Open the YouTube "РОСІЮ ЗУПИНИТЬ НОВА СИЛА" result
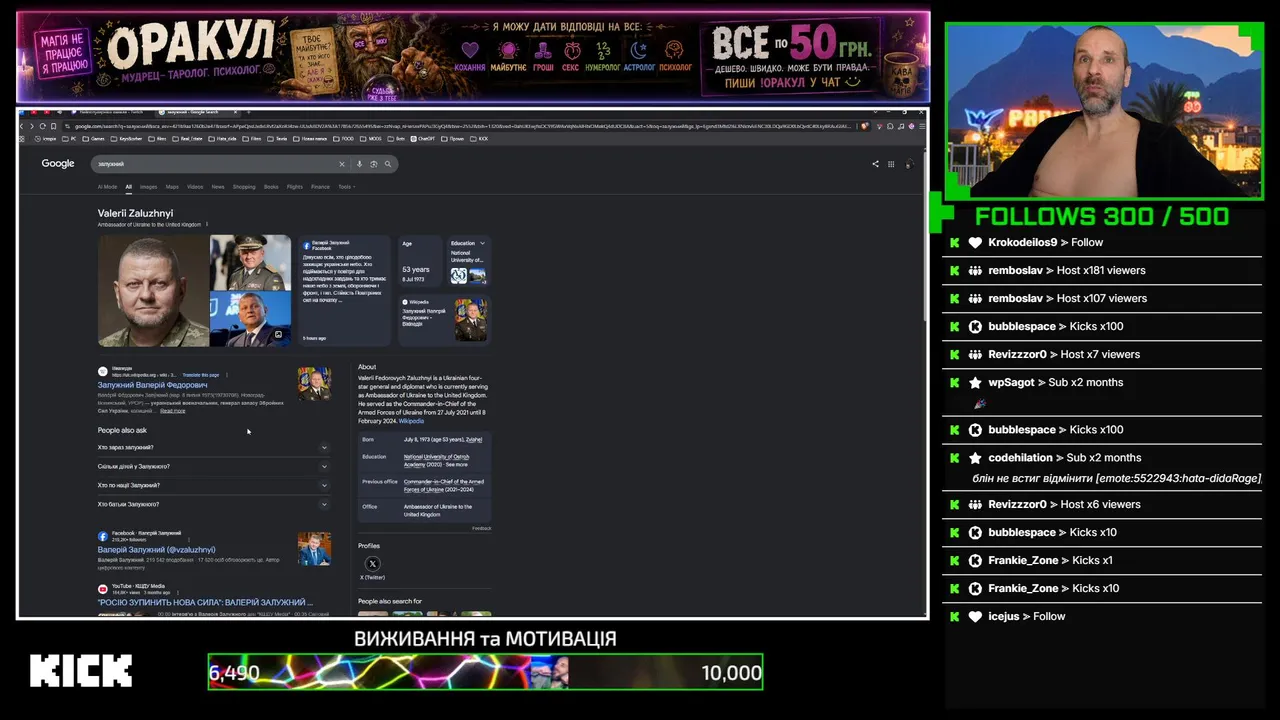The width and height of the screenshot is (1280, 720). (x=205, y=603)
